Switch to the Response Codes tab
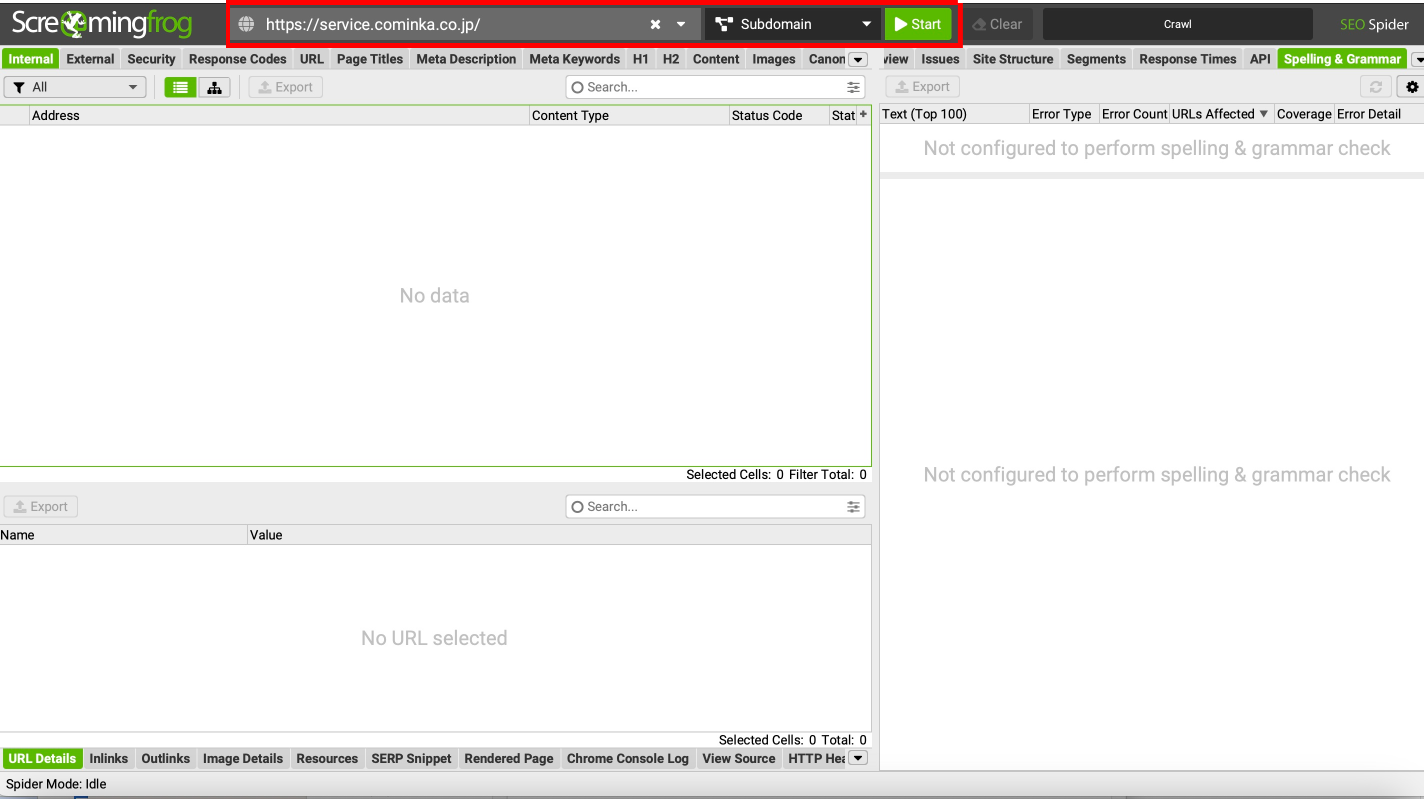 237,59
